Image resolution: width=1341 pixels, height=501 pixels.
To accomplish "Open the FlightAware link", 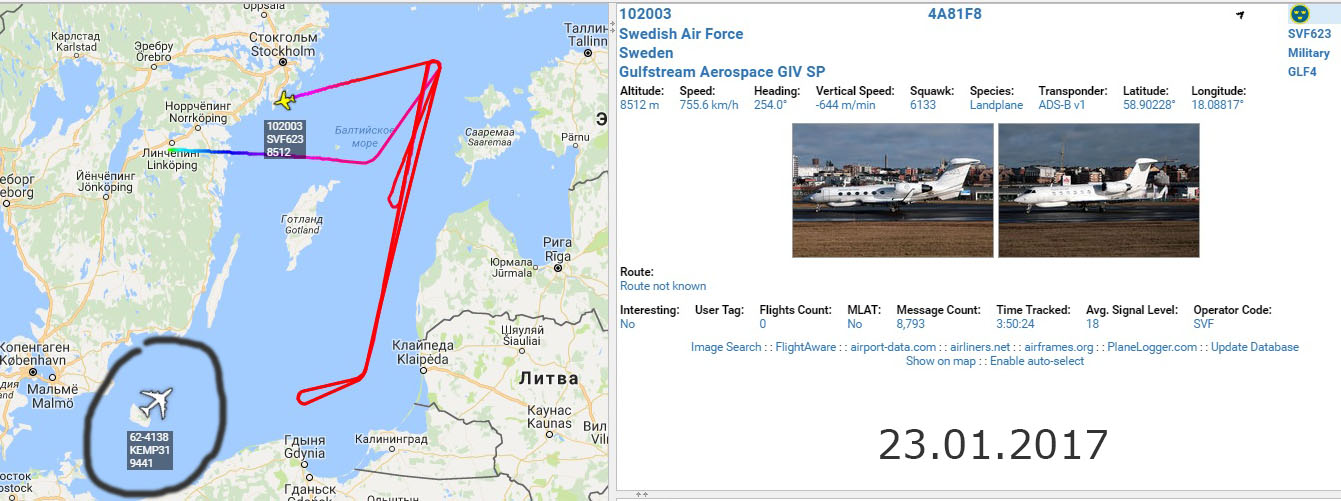I will point(808,347).
